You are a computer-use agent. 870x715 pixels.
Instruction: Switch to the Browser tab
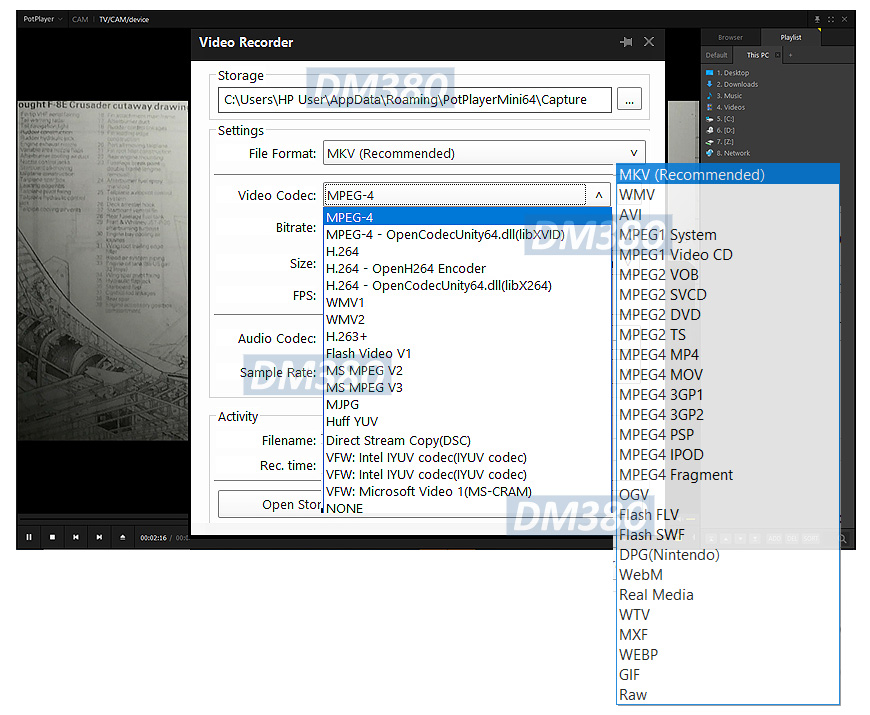tap(731, 37)
